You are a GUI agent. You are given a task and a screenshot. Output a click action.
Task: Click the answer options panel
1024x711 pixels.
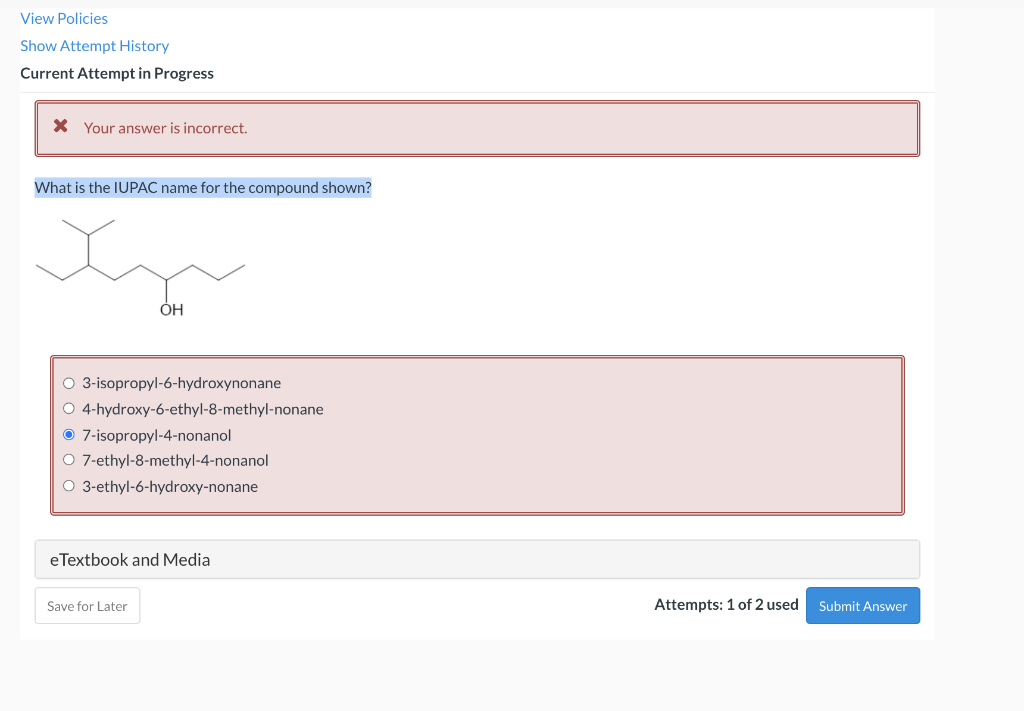[478, 435]
